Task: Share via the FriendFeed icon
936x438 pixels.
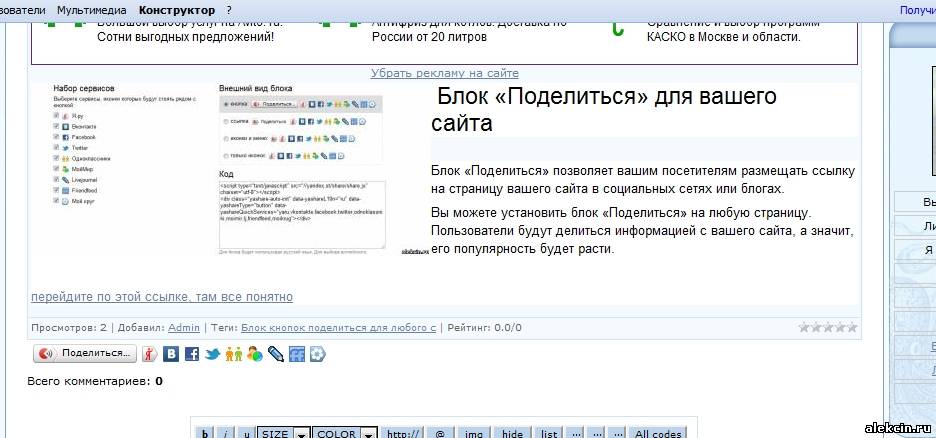Action: click(297, 354)
